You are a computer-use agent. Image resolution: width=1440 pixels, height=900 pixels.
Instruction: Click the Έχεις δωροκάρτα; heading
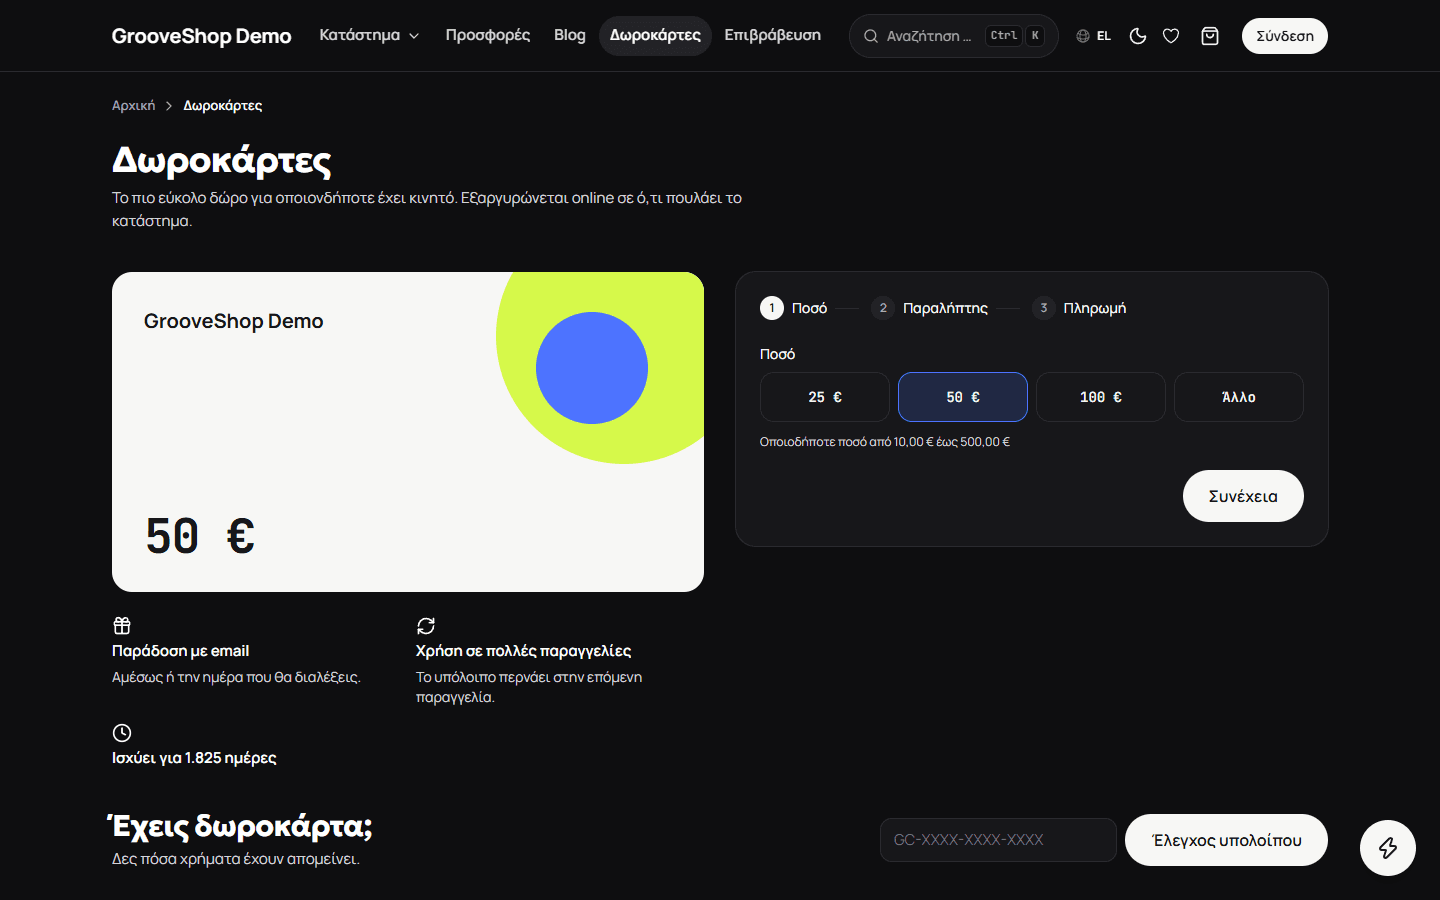[x=240, y=826]
